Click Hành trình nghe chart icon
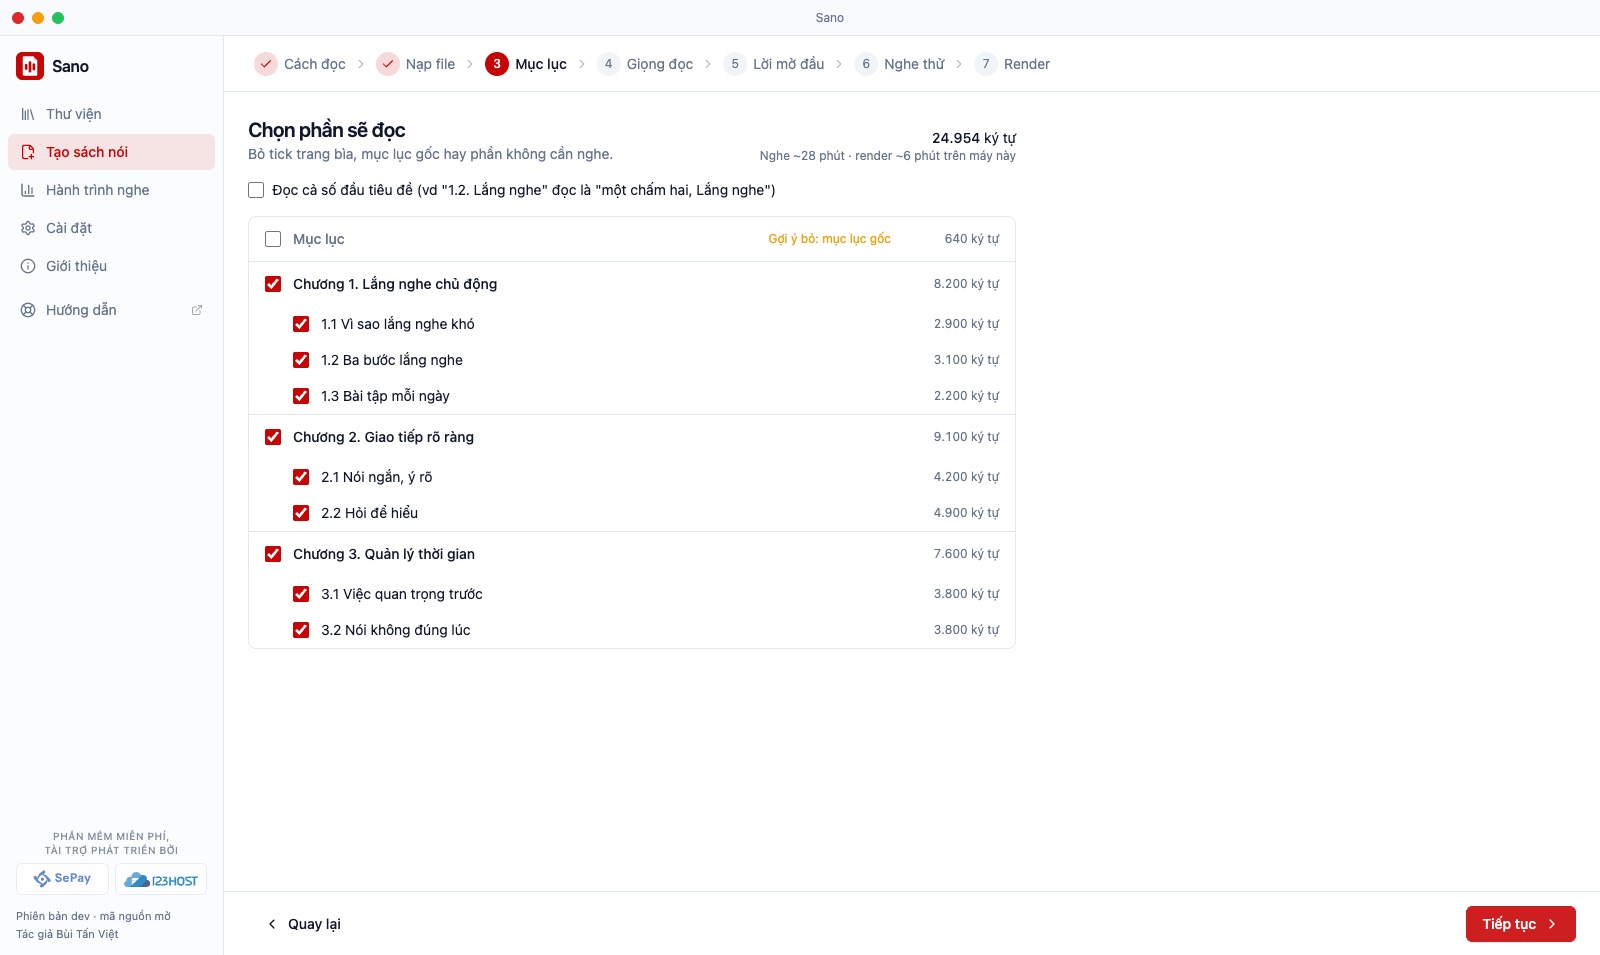The width and height of the screenshot is (1600, 955). pyautogui.click(x=28, y=190)
